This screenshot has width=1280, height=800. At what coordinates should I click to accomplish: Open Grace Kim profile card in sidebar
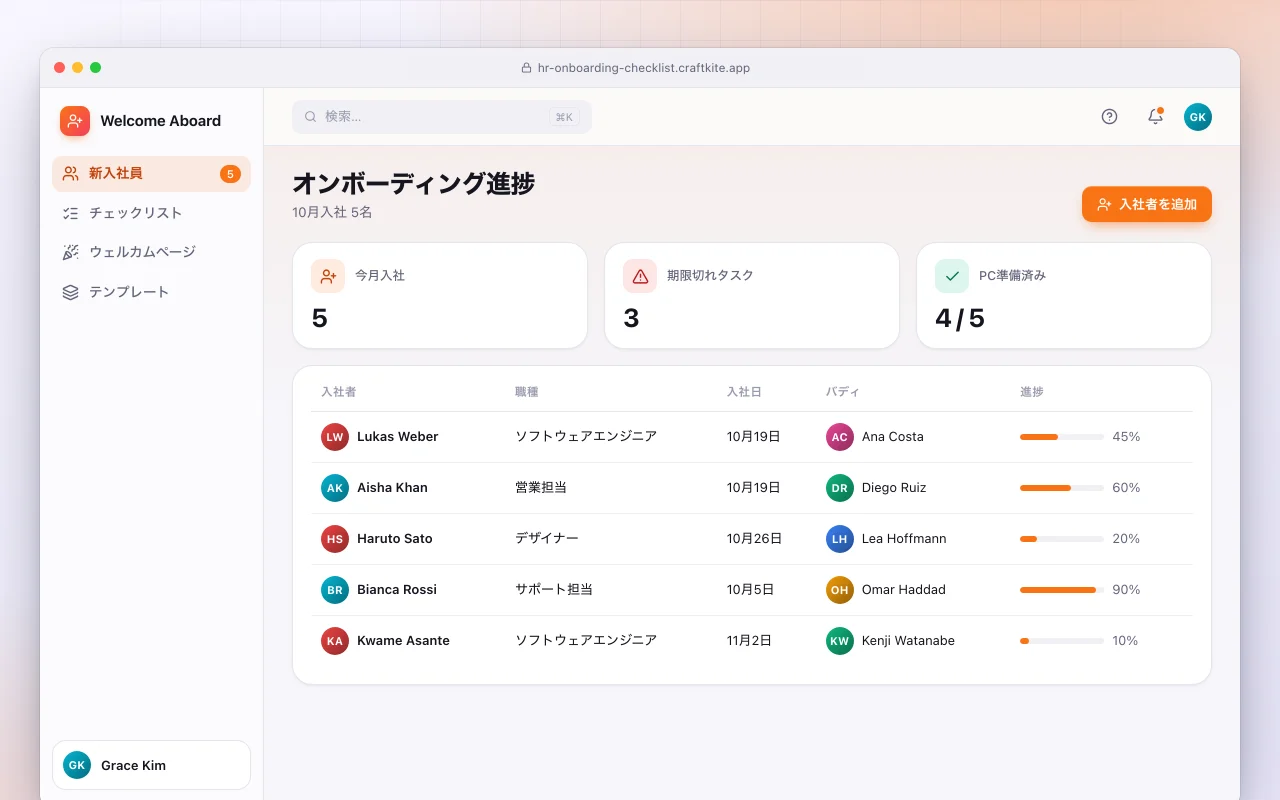coord(151,765)
